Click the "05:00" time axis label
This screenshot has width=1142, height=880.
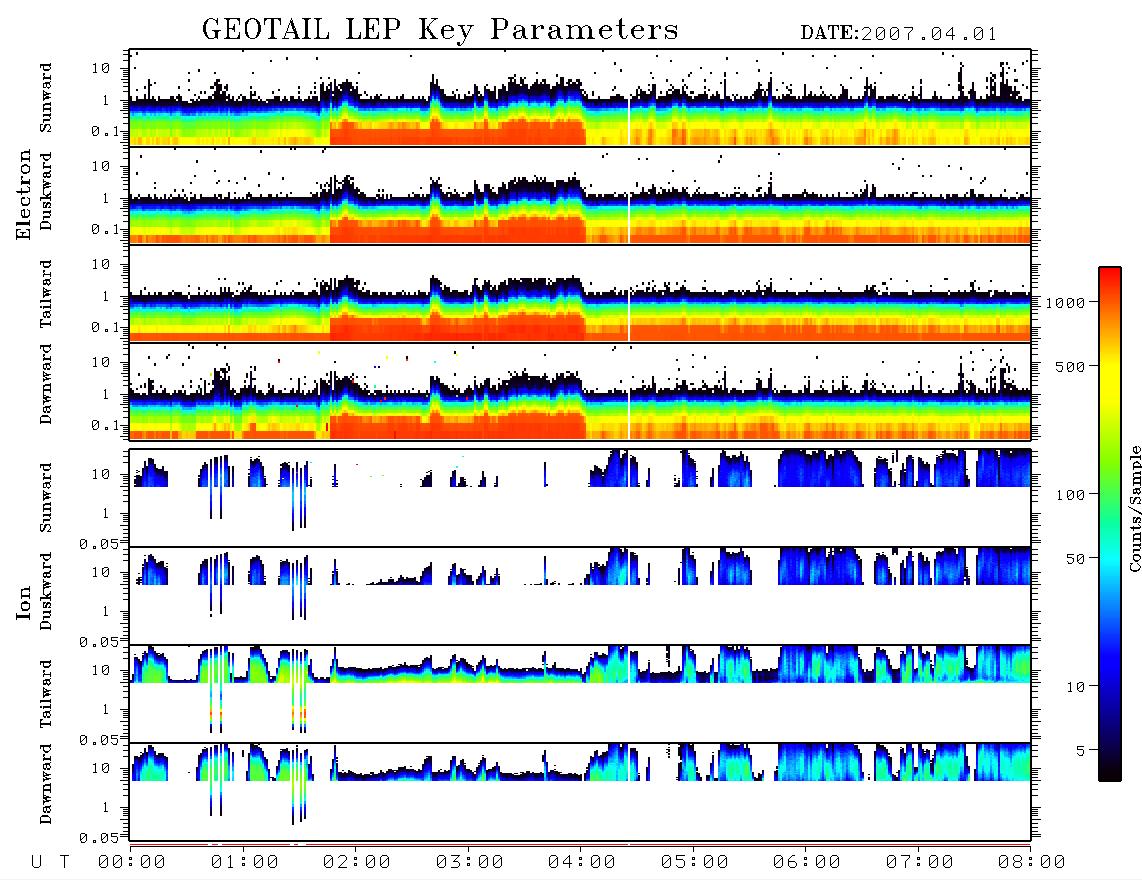(695, 862)
